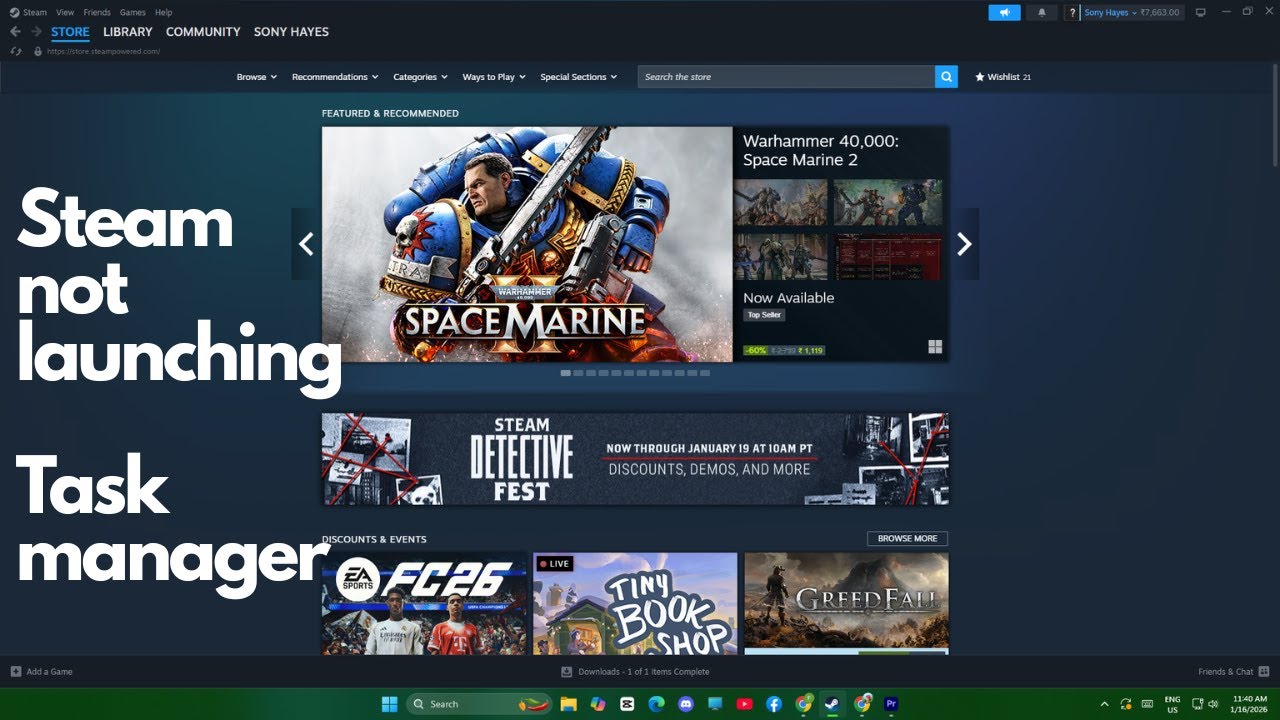Open the Help menu
The height and width of the screenshot is (720, 1280).
point(164,13)
